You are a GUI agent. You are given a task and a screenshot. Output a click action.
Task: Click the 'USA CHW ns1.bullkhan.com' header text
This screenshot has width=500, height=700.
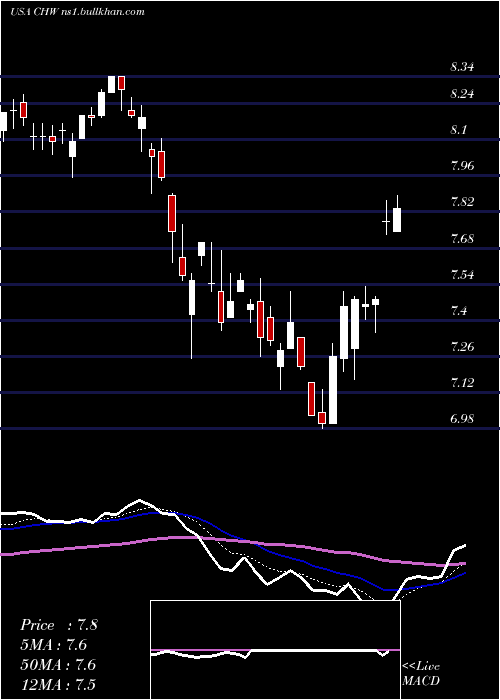pyautogui.click(x=77, y=12)
